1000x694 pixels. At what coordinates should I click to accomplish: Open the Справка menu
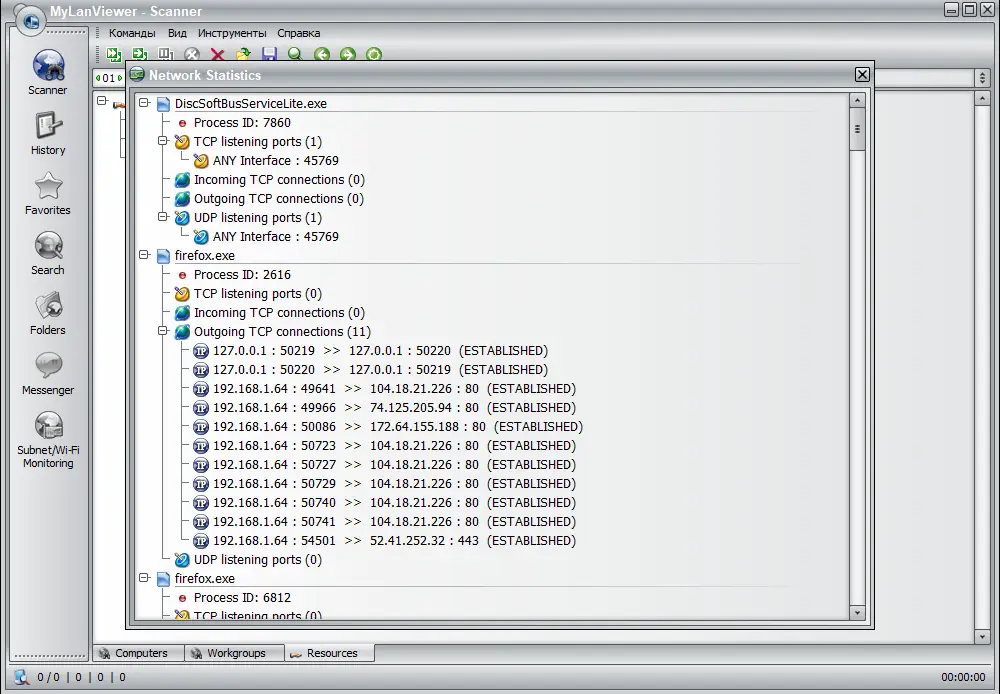[x=298, y=33]
